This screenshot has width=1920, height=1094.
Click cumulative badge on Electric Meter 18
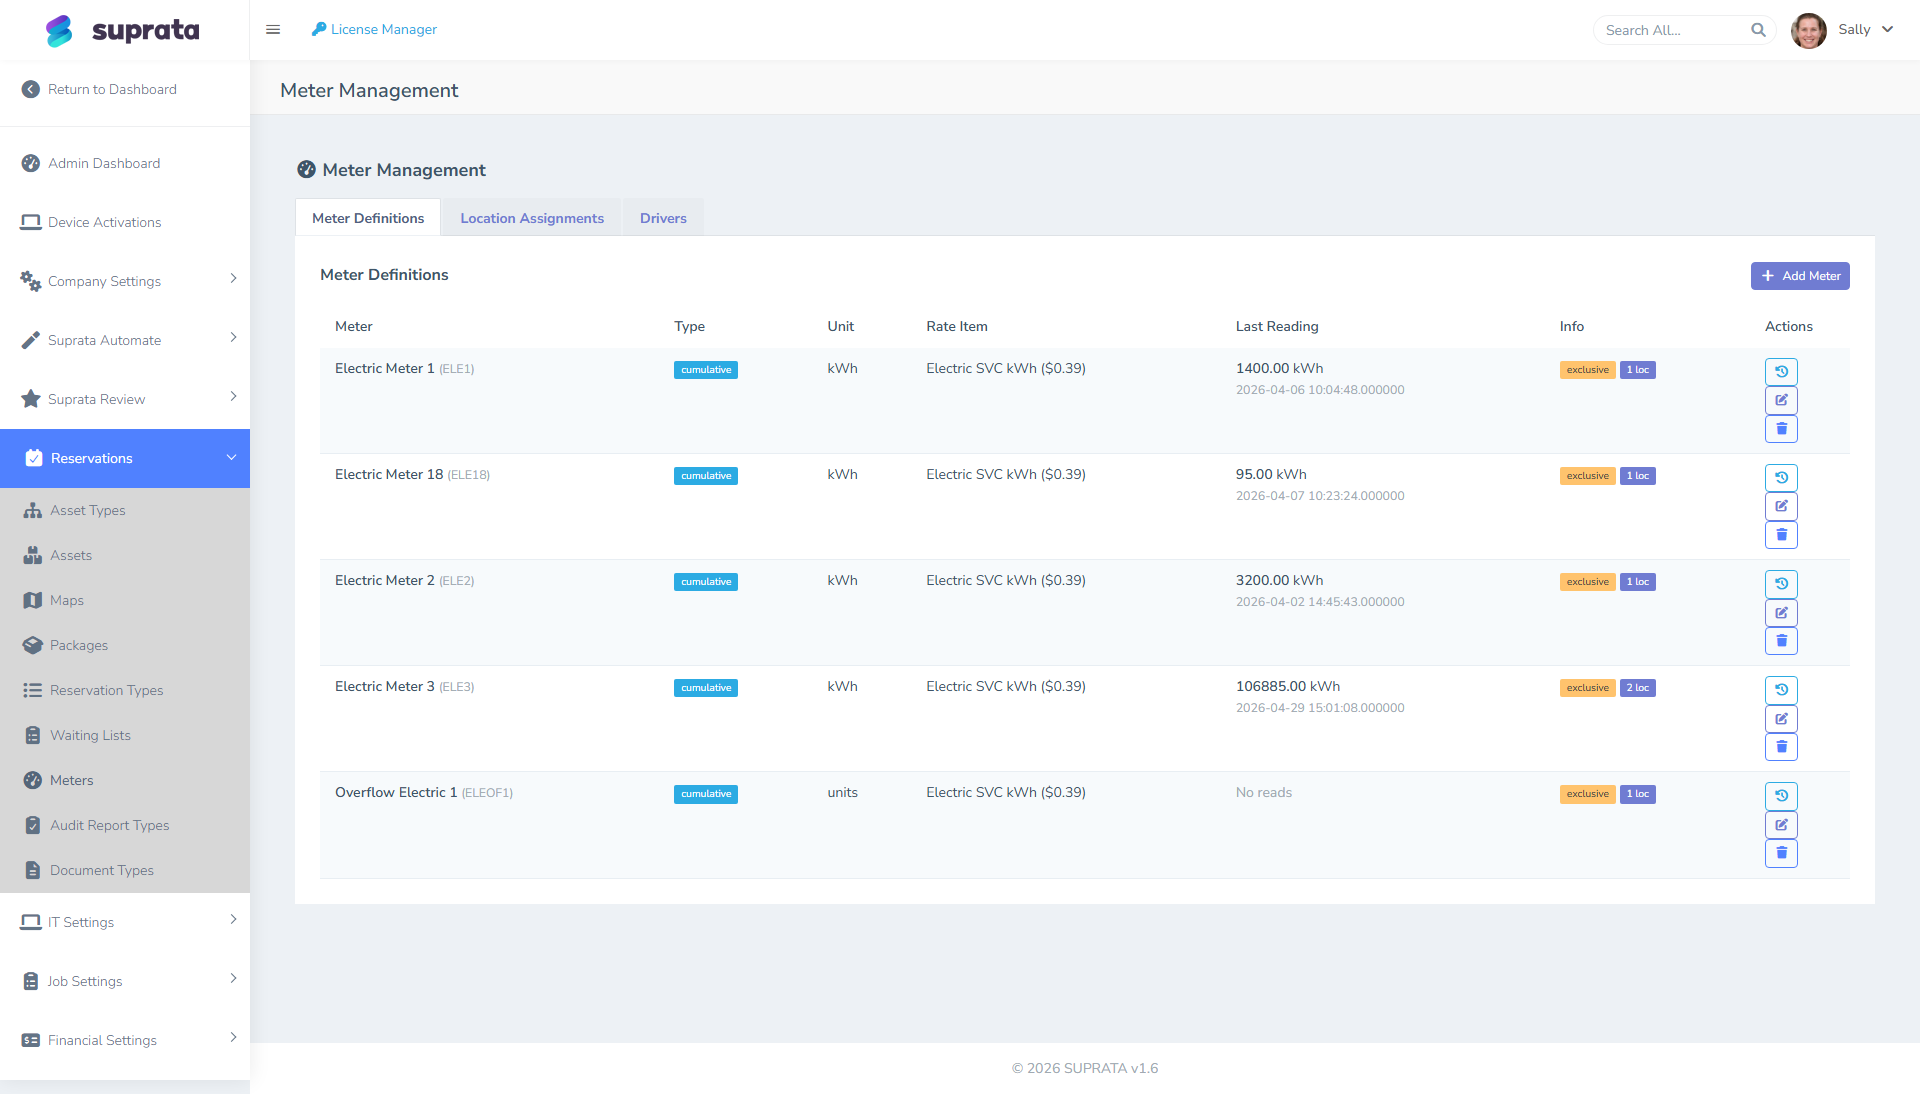click(706, 476)
